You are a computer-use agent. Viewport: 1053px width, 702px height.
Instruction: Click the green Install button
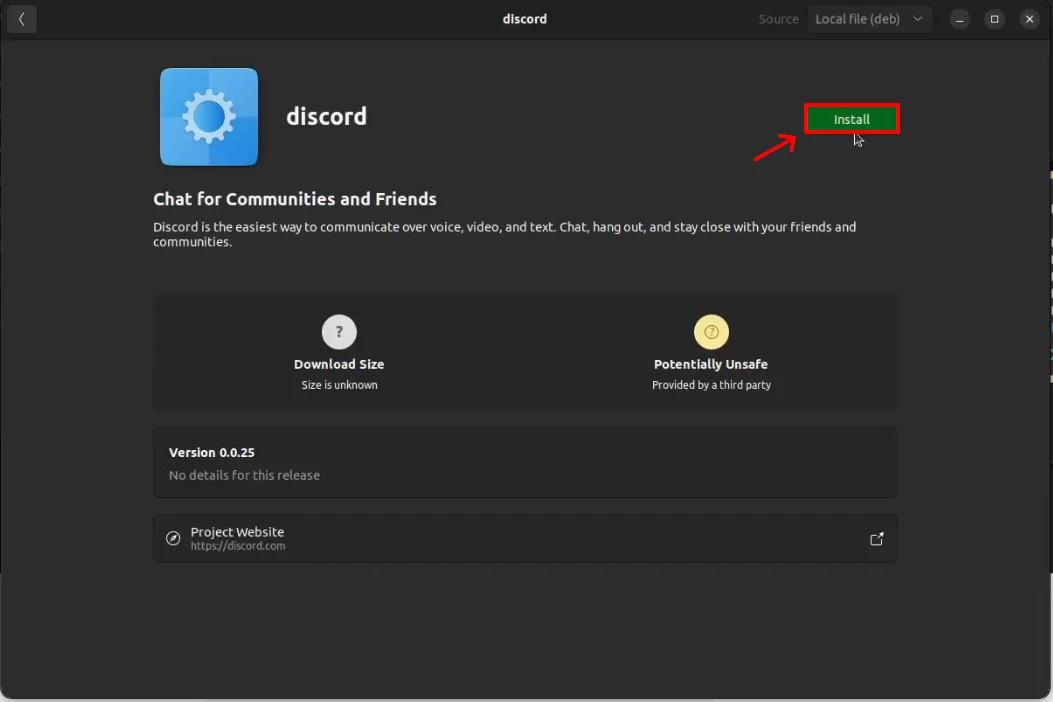coord(852,119)
